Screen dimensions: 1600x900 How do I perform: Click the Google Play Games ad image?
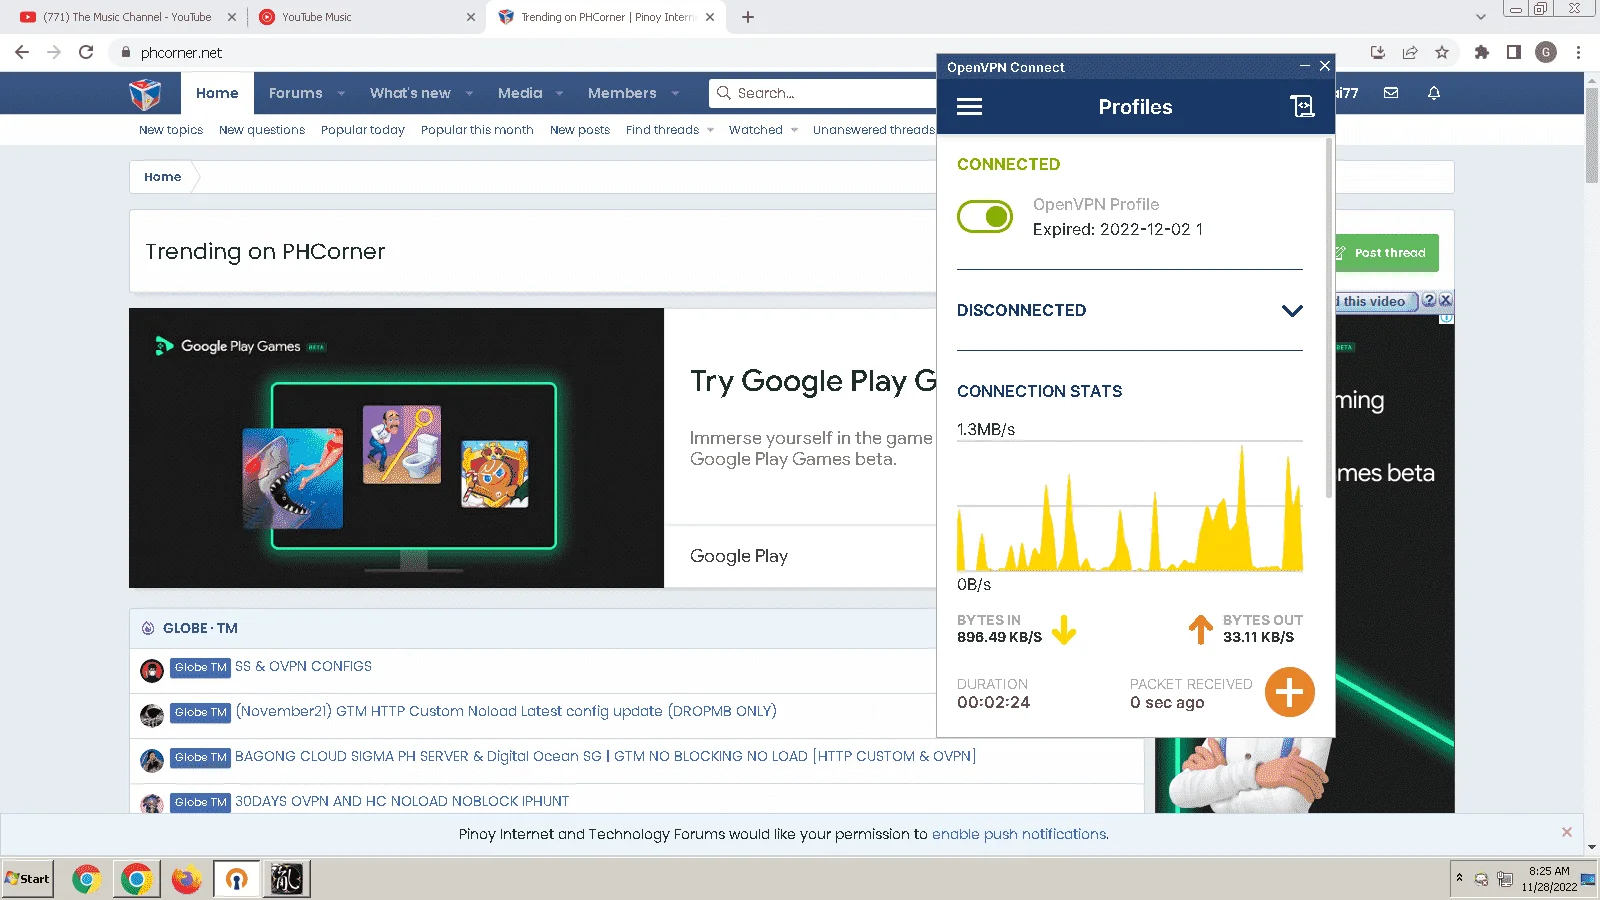click(x=396, y=447)
